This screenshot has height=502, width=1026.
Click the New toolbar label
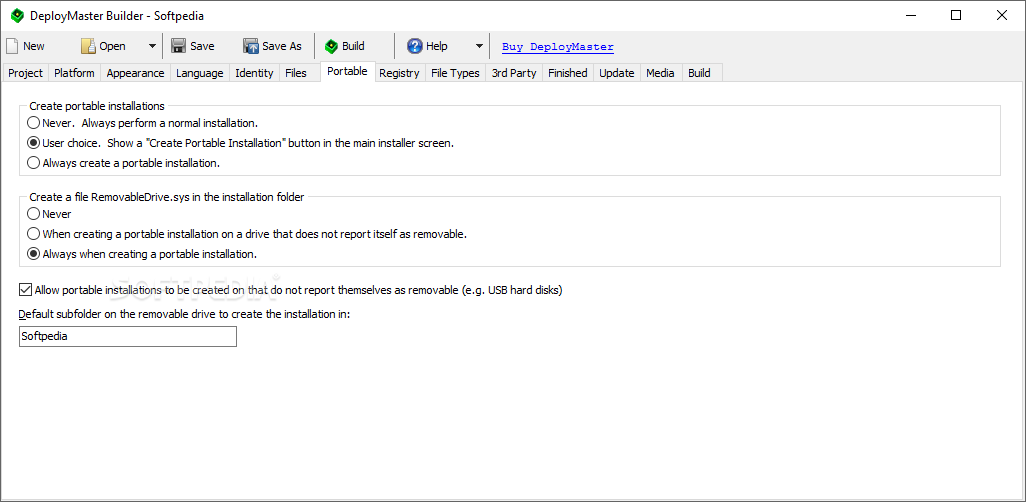point(34,46)
